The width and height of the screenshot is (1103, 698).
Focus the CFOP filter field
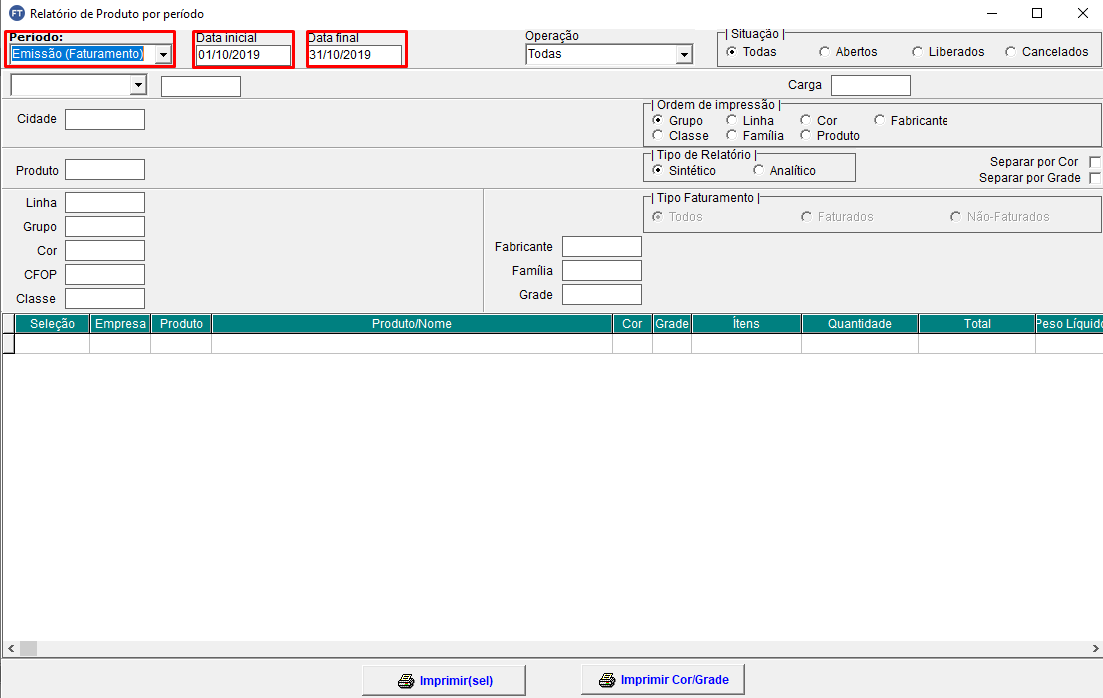pyautogui.click(x=105, y=274)
